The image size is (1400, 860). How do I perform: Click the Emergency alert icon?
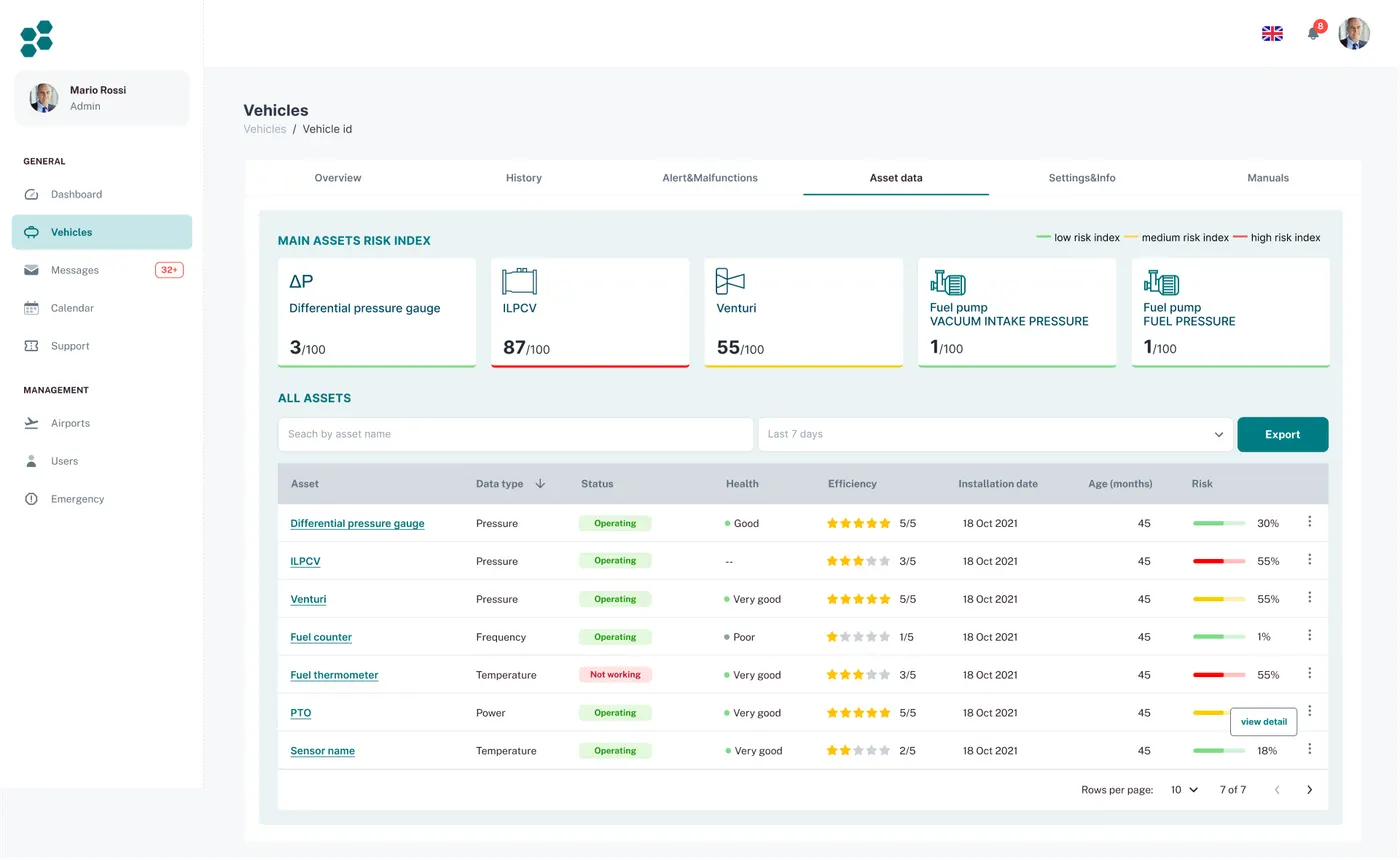31,499
